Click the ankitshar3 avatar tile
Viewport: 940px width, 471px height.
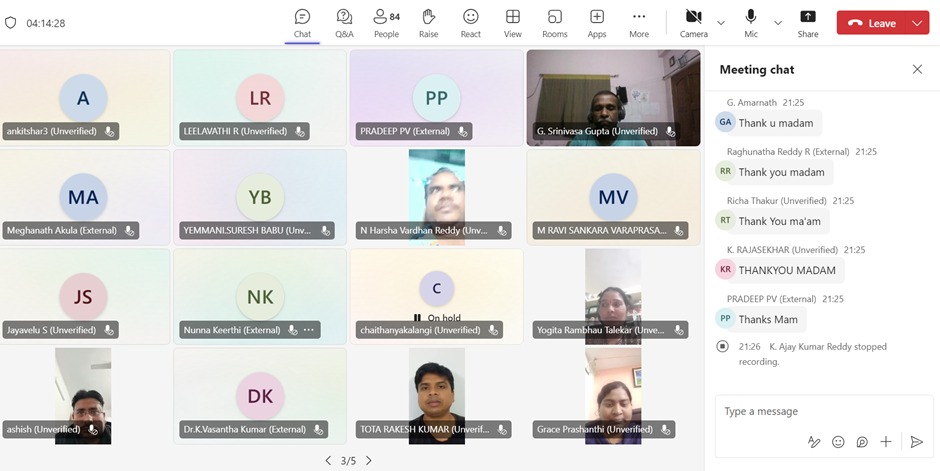pyautogui.click(x=83, y=98)
